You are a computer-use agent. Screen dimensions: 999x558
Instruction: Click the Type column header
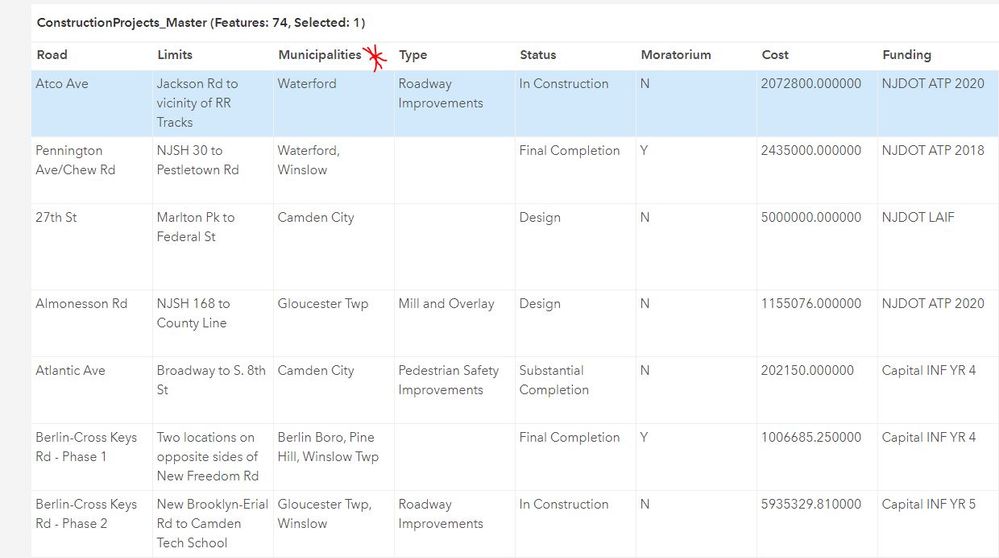tap(413, 55)
